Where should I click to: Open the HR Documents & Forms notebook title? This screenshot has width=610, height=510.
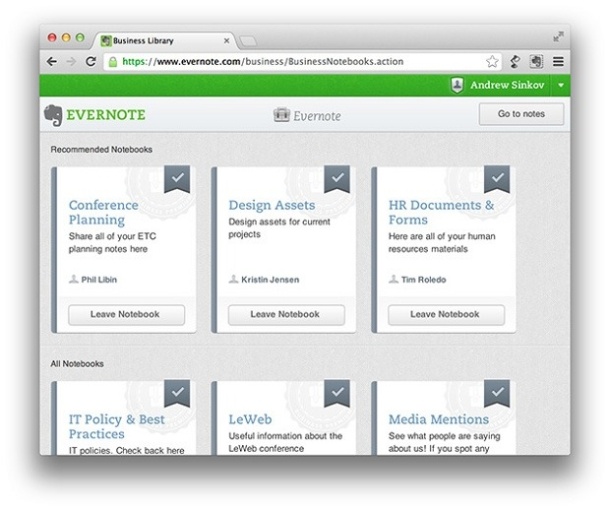441,212
